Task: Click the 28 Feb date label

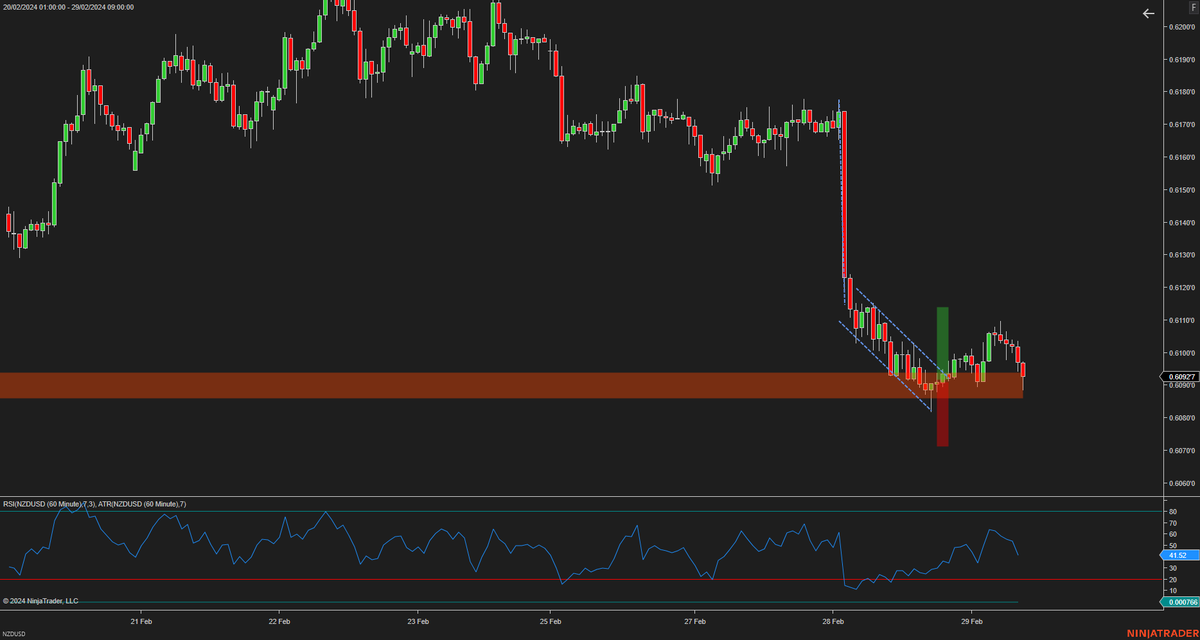Action: pos(833,620)
